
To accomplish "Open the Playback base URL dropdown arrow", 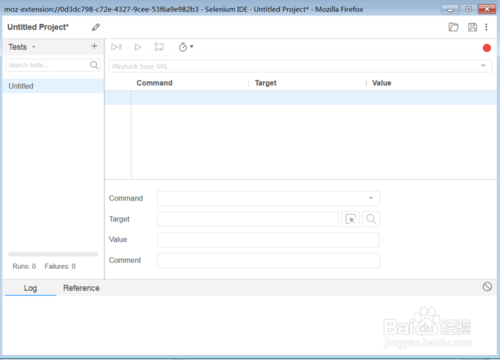I will pos(483,66).
